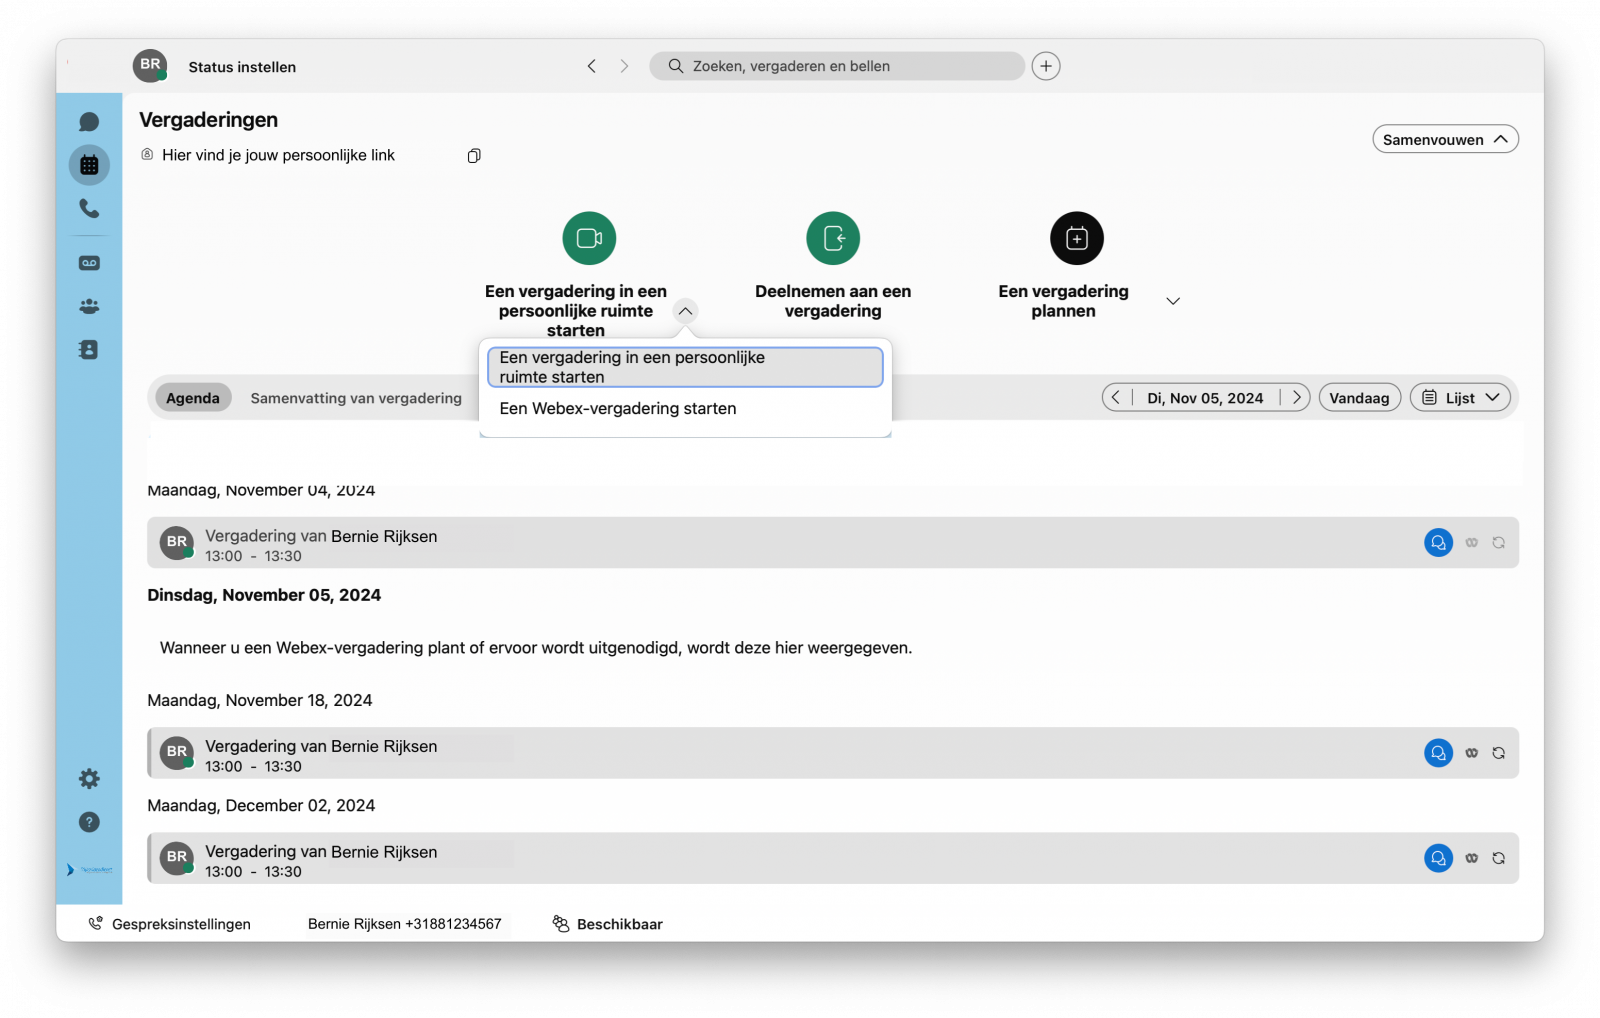
Task: Click 'Bernie Rijksen +31881234567' in footer
Action: [405, 924]
